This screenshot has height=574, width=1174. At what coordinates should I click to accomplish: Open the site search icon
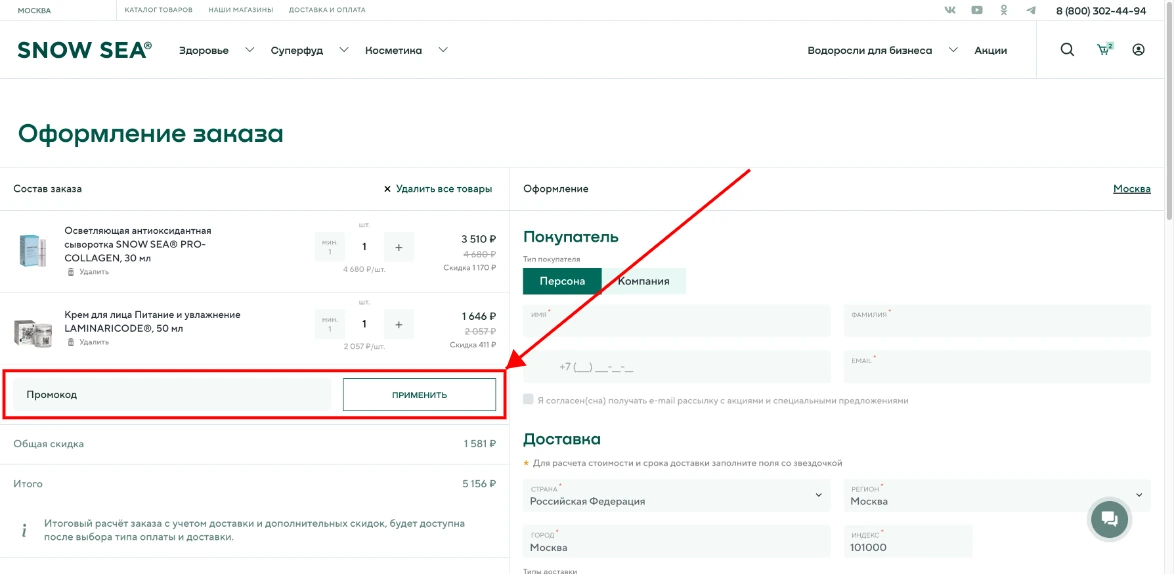1068,50
